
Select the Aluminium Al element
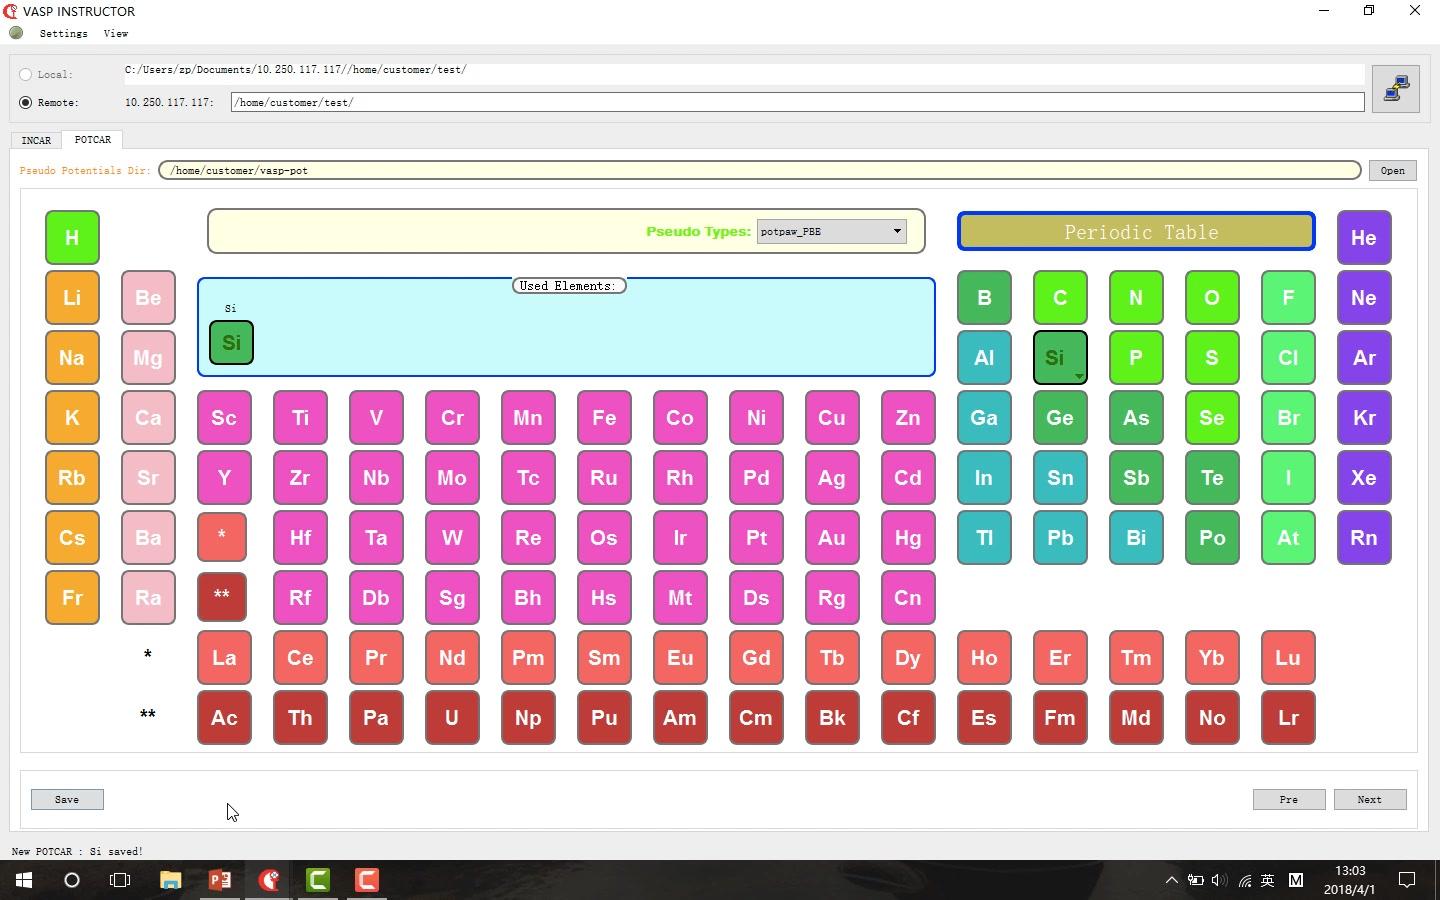point(984,358)
